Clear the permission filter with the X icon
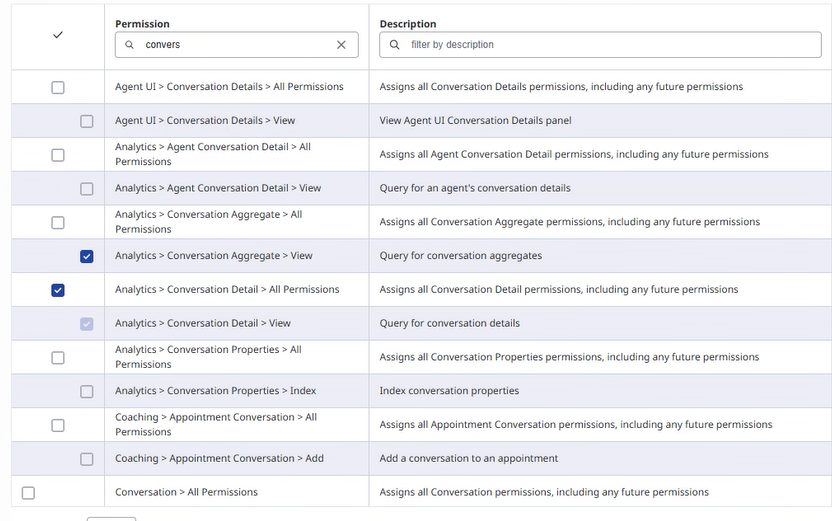 point(341,45)
